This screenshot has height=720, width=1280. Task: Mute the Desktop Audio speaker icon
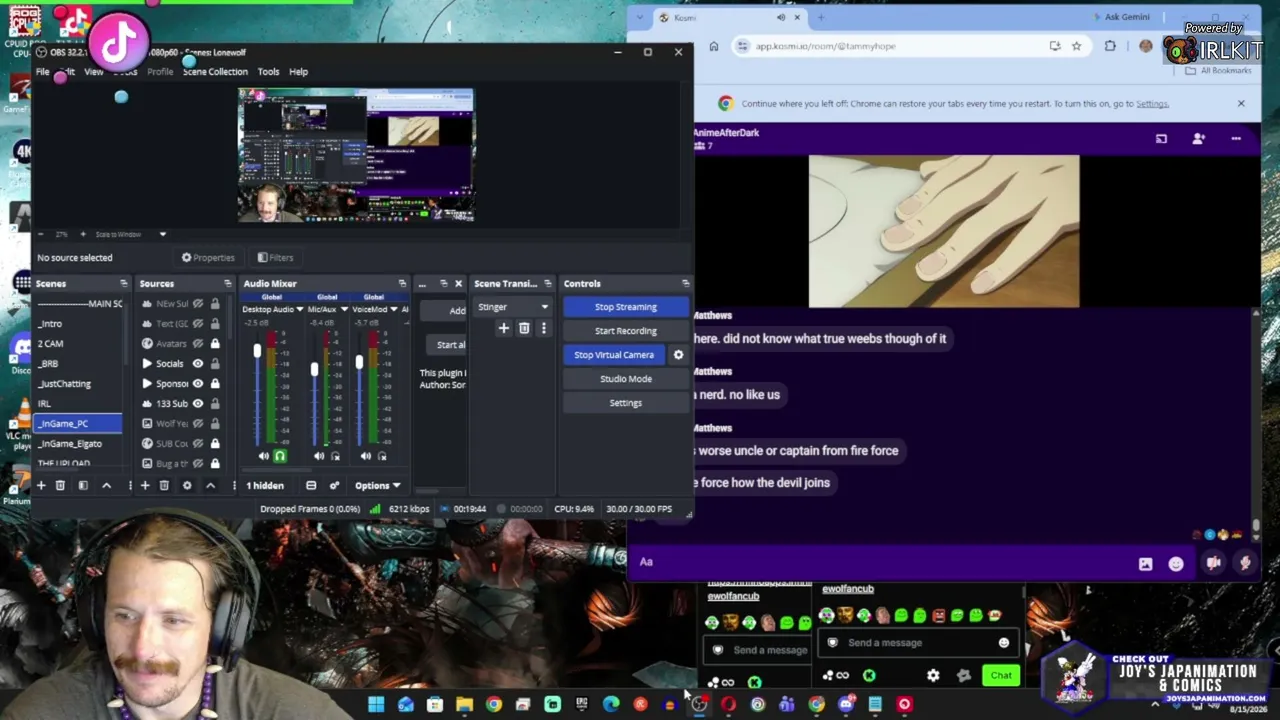[x=264, y=456]
